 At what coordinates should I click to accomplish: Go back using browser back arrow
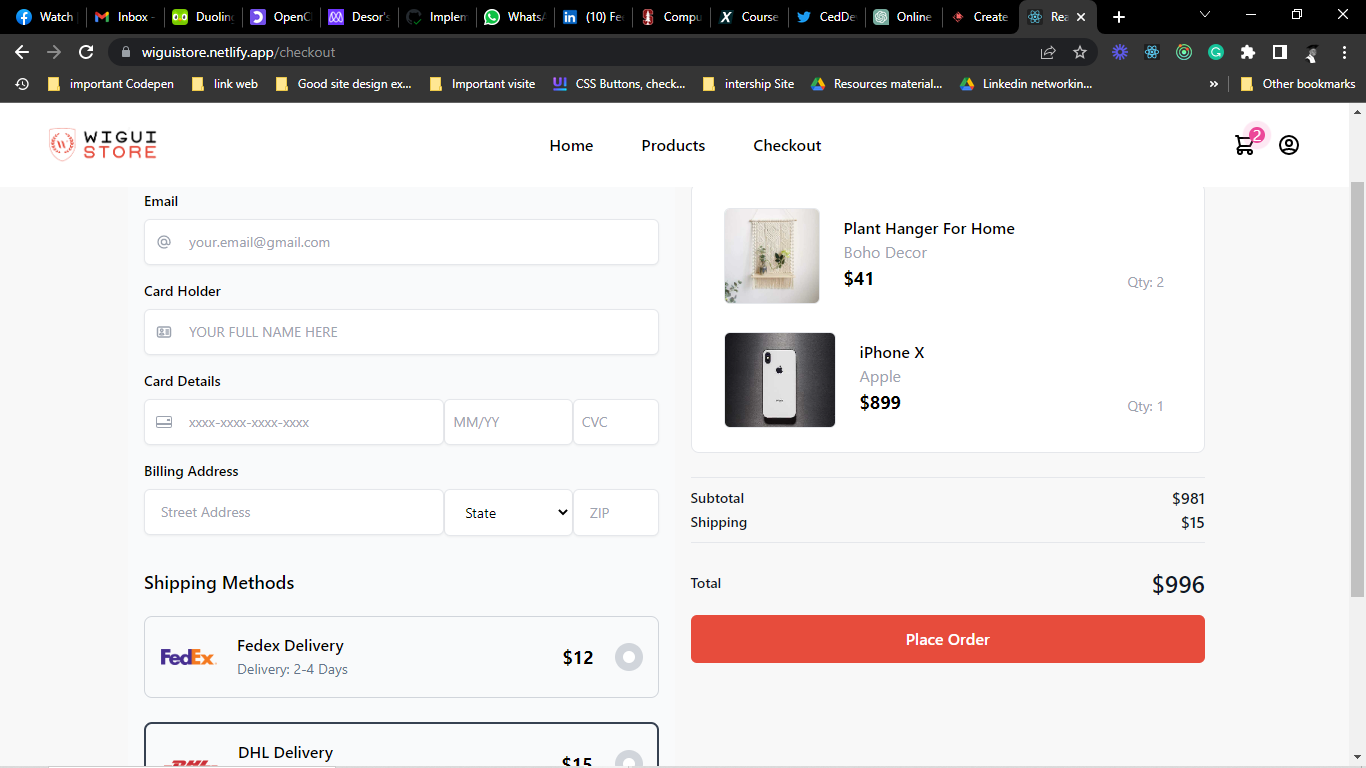[22, 52]
